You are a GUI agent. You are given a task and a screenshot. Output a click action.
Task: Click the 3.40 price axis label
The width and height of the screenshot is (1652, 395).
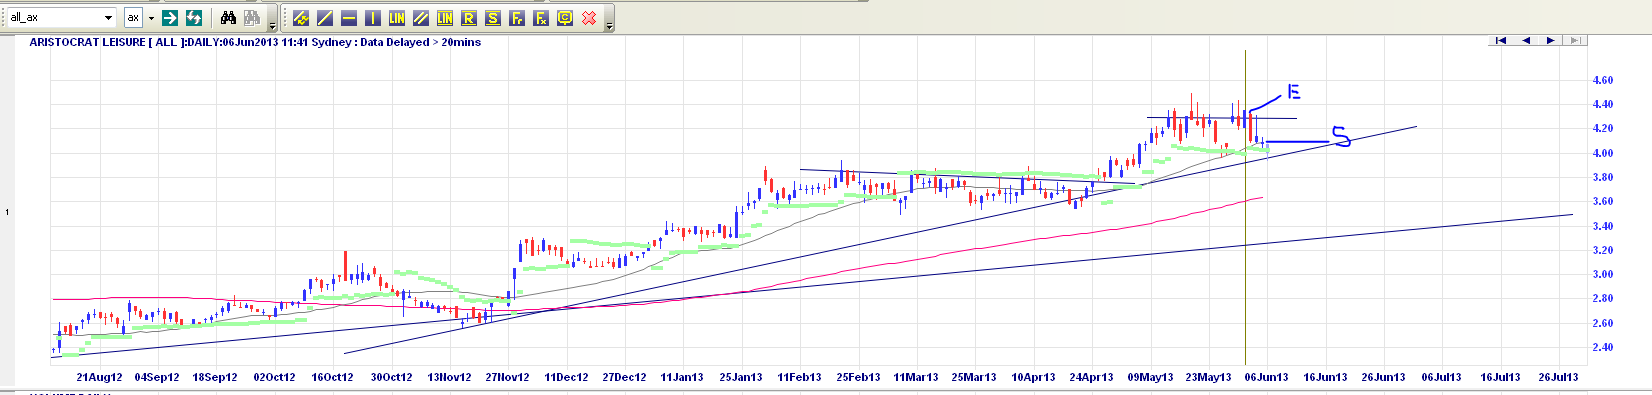pyautogui.click(x=1602, y=226)
